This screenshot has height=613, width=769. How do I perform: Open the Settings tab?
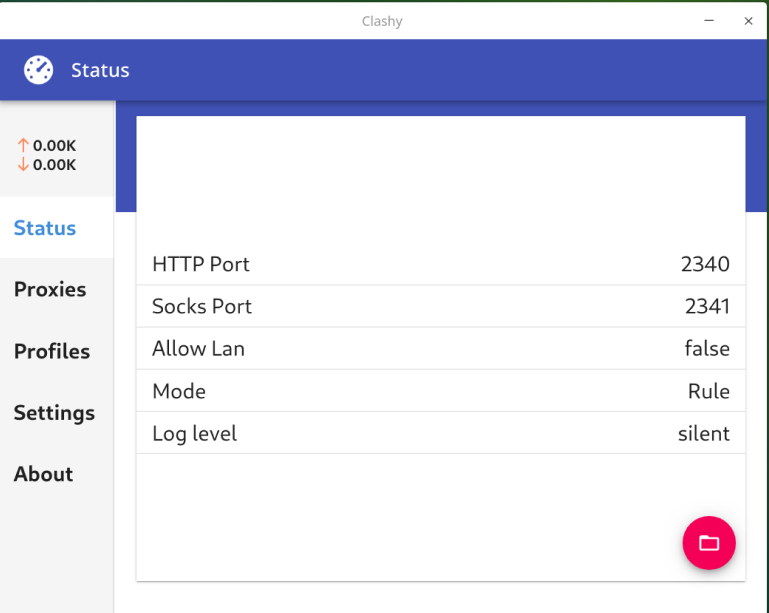(x=54, y=413)
